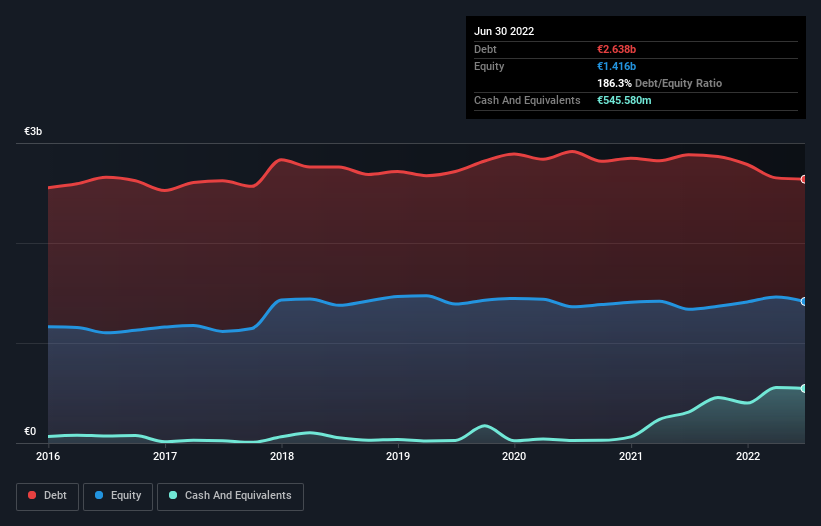Click the Jun 30 2022 tooltip date
The image size is (821, 526).
click(504, 31)
